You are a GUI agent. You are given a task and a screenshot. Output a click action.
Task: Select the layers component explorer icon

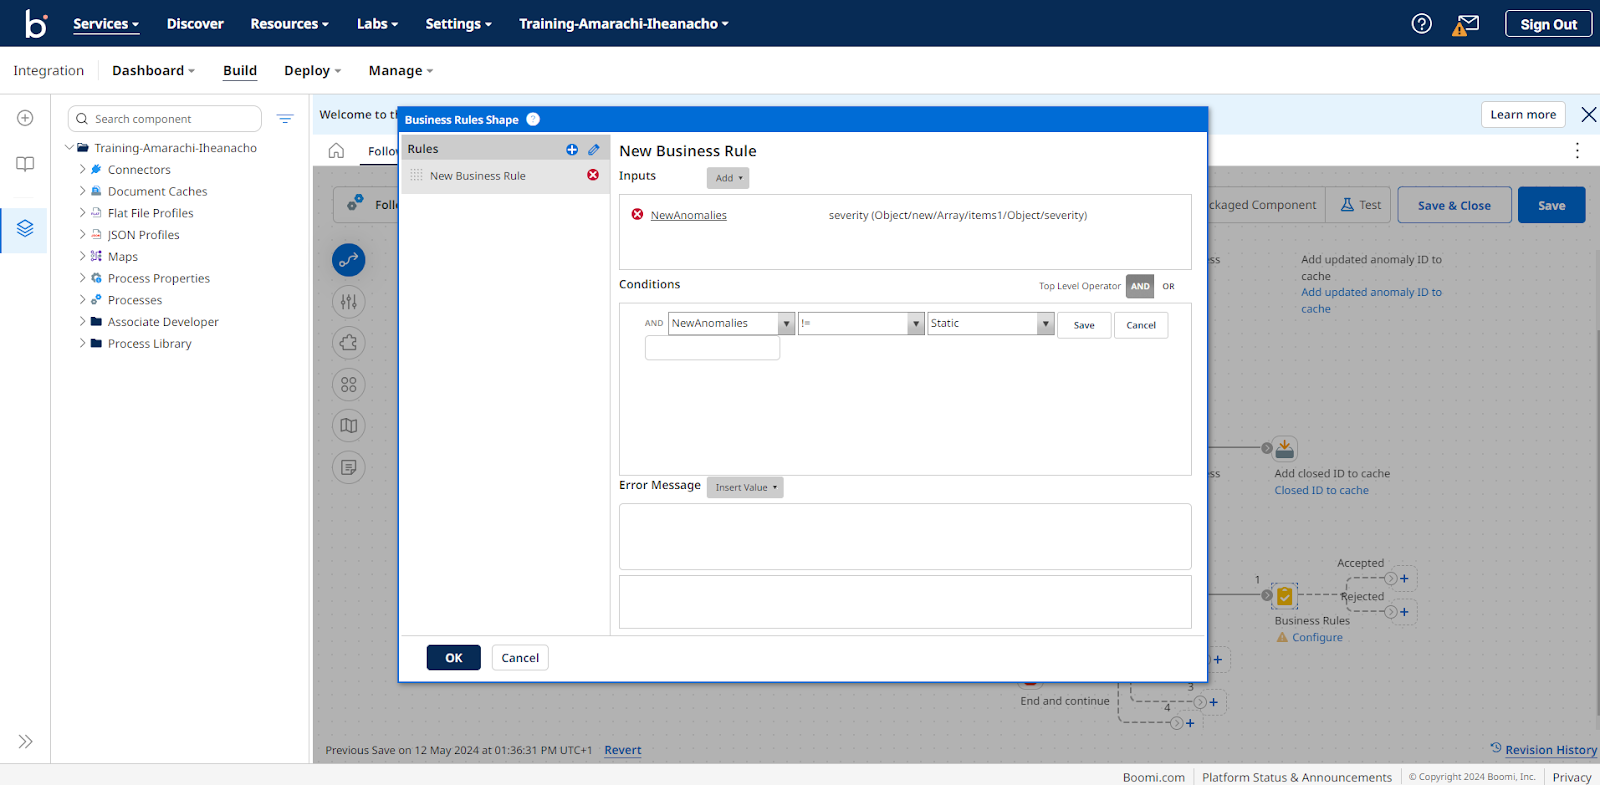coord(25,228)
